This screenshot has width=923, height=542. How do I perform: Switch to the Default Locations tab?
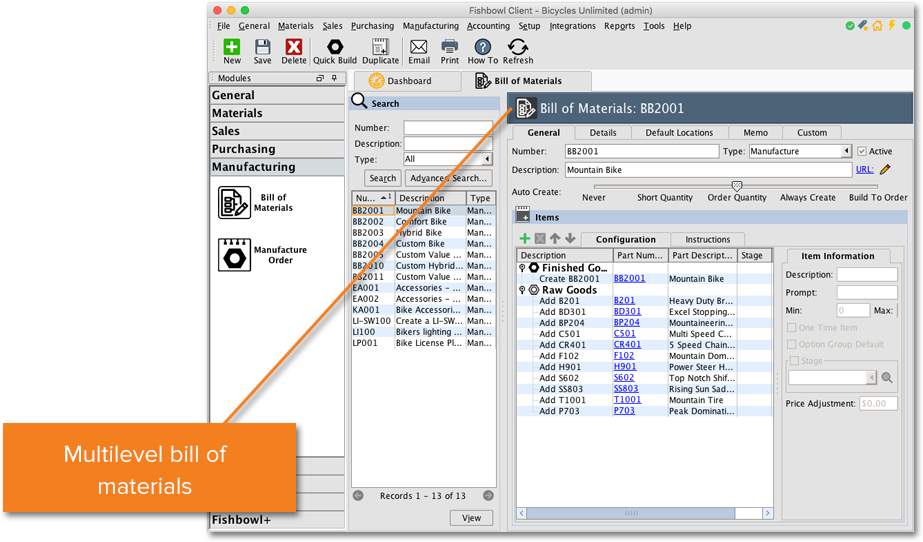point(679,133)
